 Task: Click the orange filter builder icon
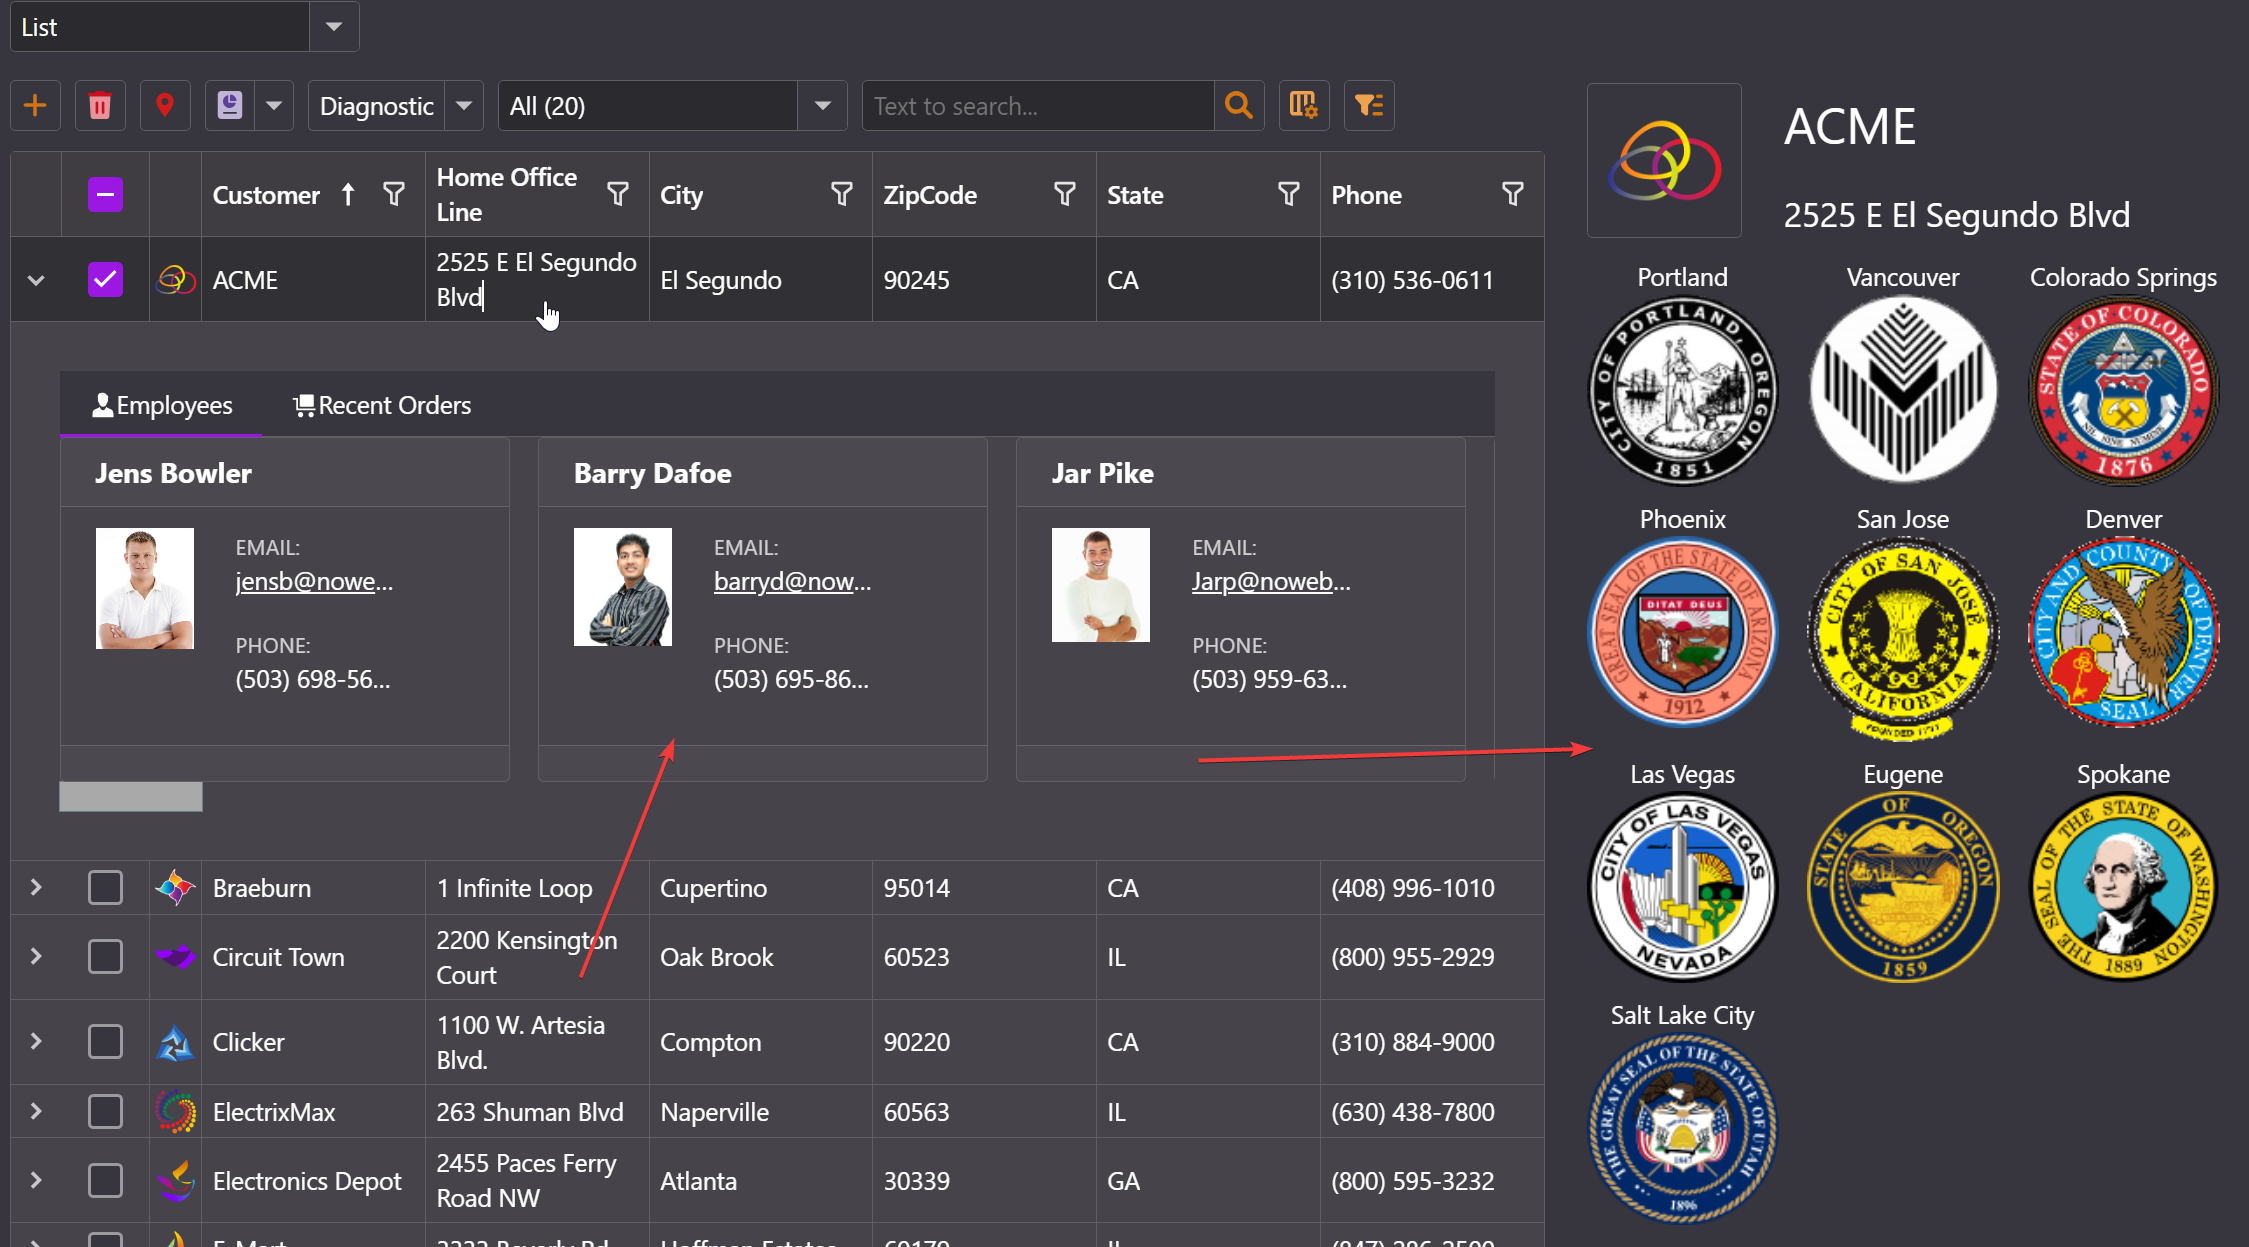point(1368,106)
